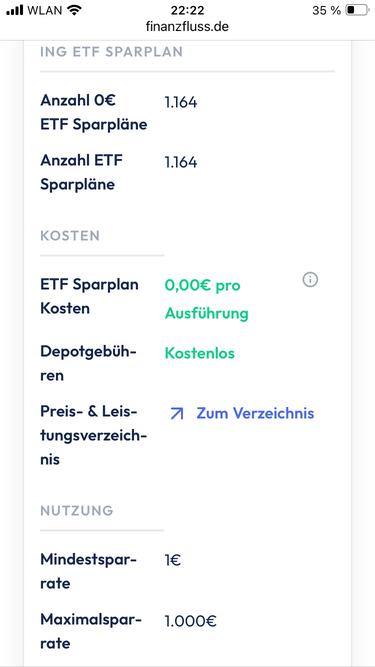
Task: Tap the Wi-Fi icon in the status bar
Action: pos(74,10)
